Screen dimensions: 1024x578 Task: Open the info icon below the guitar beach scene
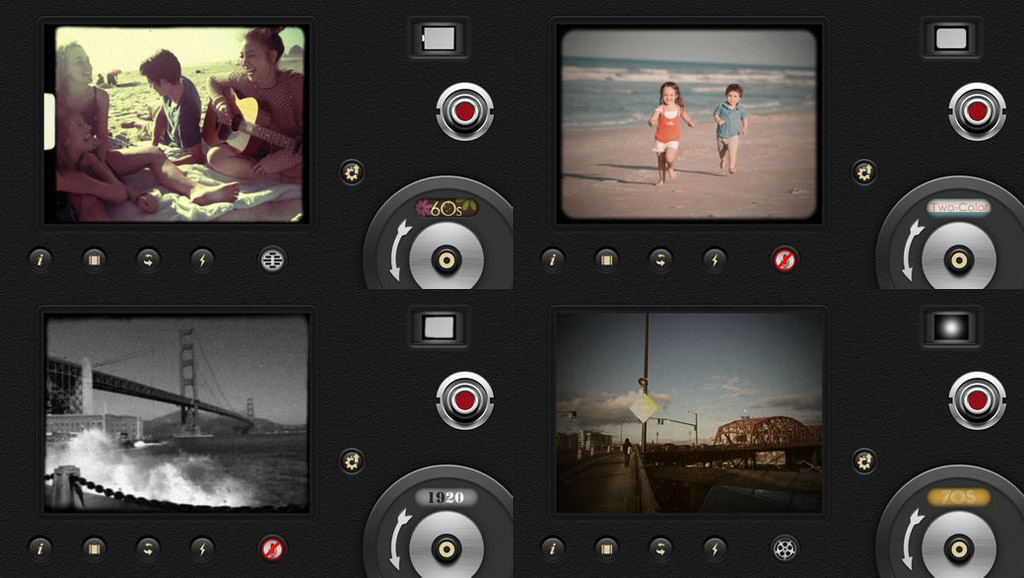click(x=40, y=260)
